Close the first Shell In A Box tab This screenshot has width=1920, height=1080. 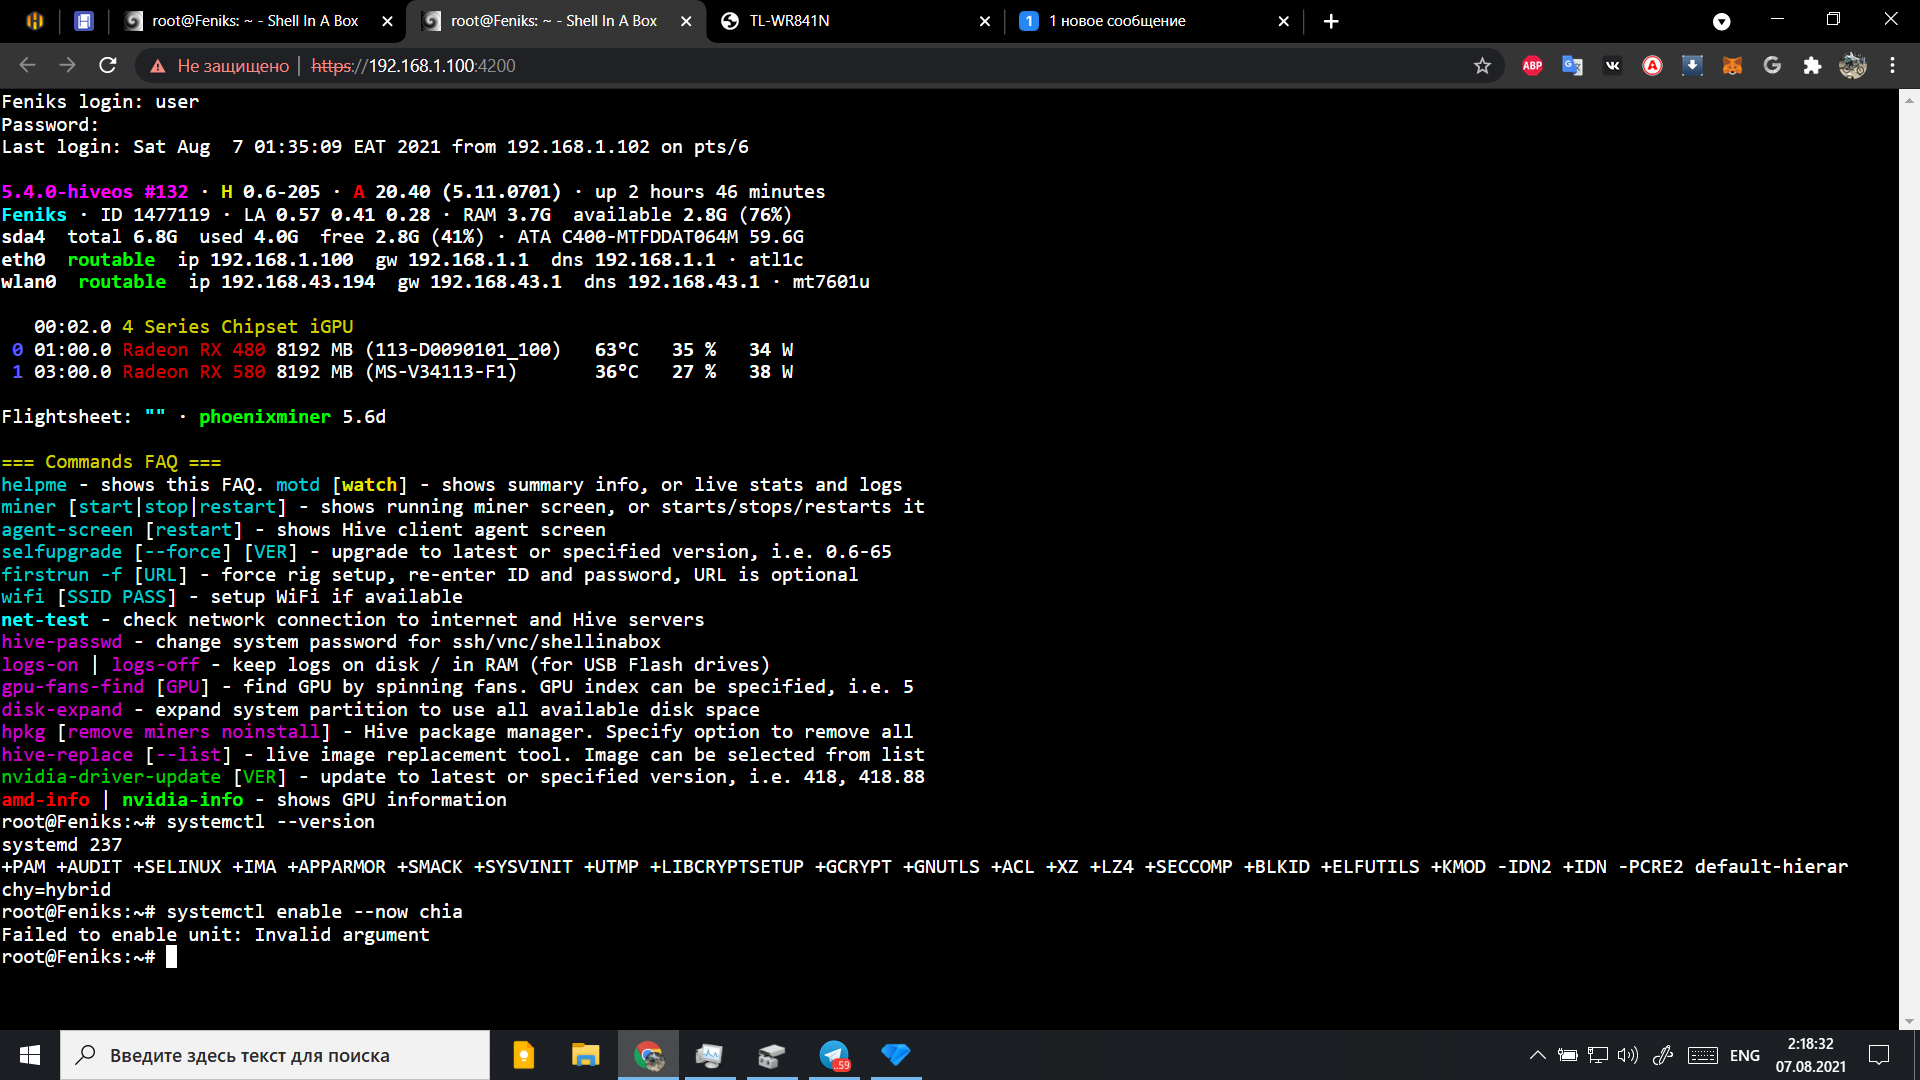tap(387, 21)
